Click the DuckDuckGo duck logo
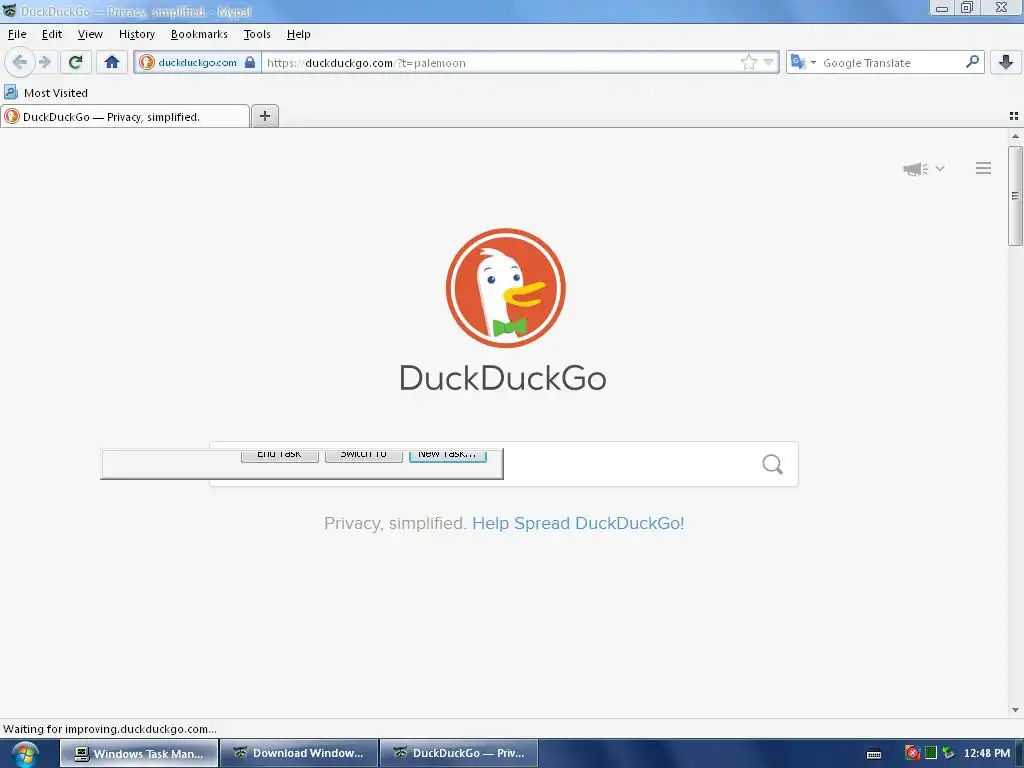The height and width of the screenshot is (768, 1024). [x=505, y=288]
